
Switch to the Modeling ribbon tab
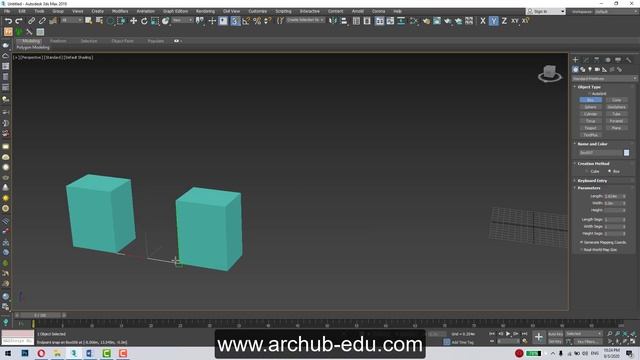[x=31, y=41]
